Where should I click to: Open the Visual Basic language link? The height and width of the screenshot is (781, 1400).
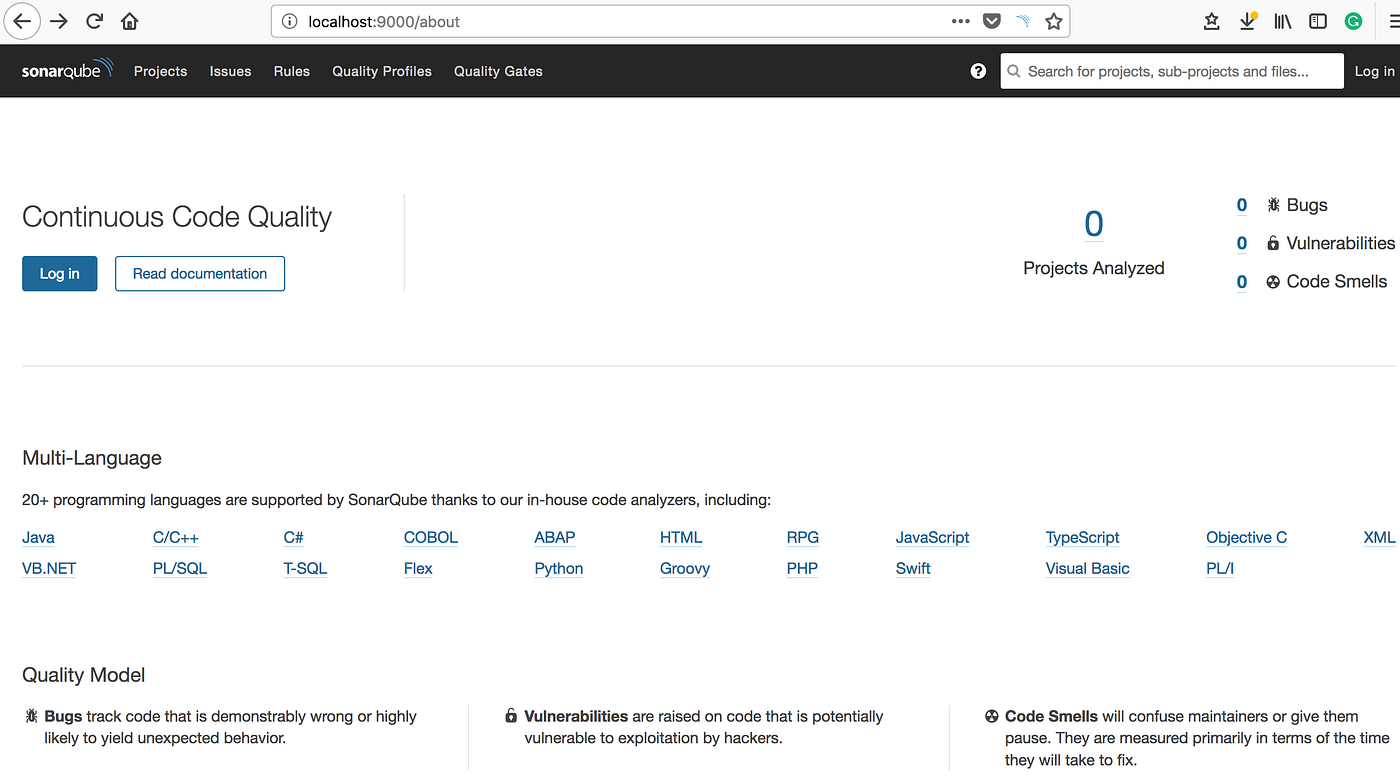coord(1088,568)
